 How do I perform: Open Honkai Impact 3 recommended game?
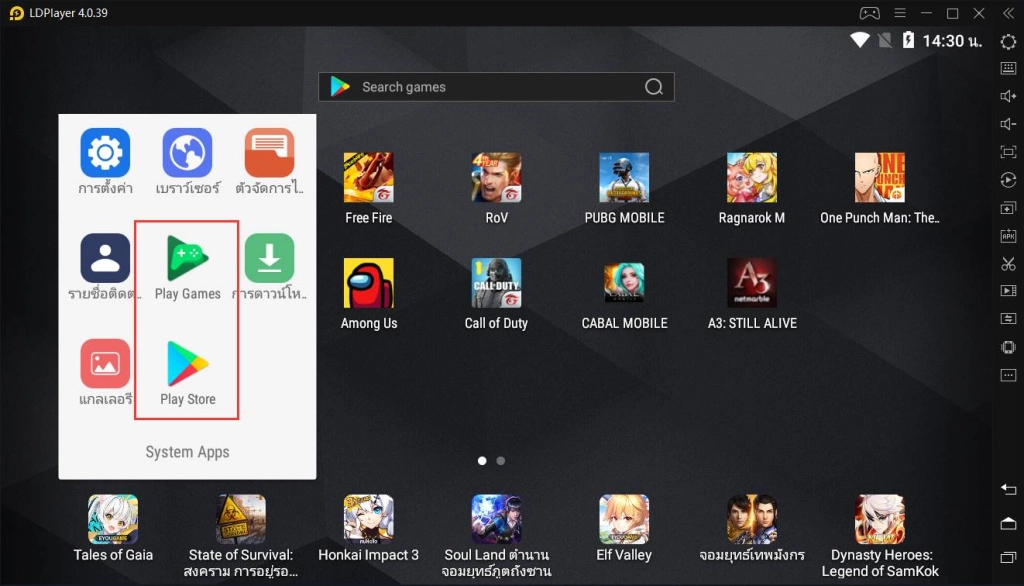click(x=368, y=519)
